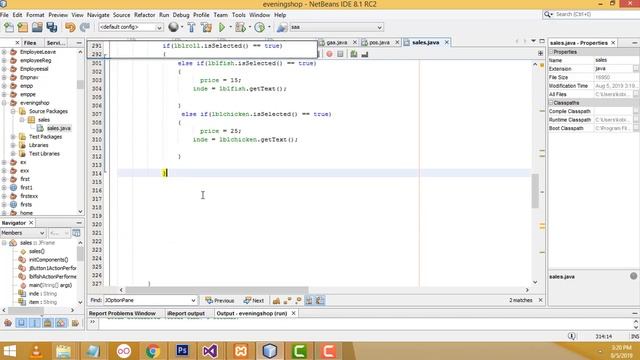The width and height of the screenshot is (640, 360).
Task: Open the 'saa' toolbar combo box
Action: [x=336, y=27]
